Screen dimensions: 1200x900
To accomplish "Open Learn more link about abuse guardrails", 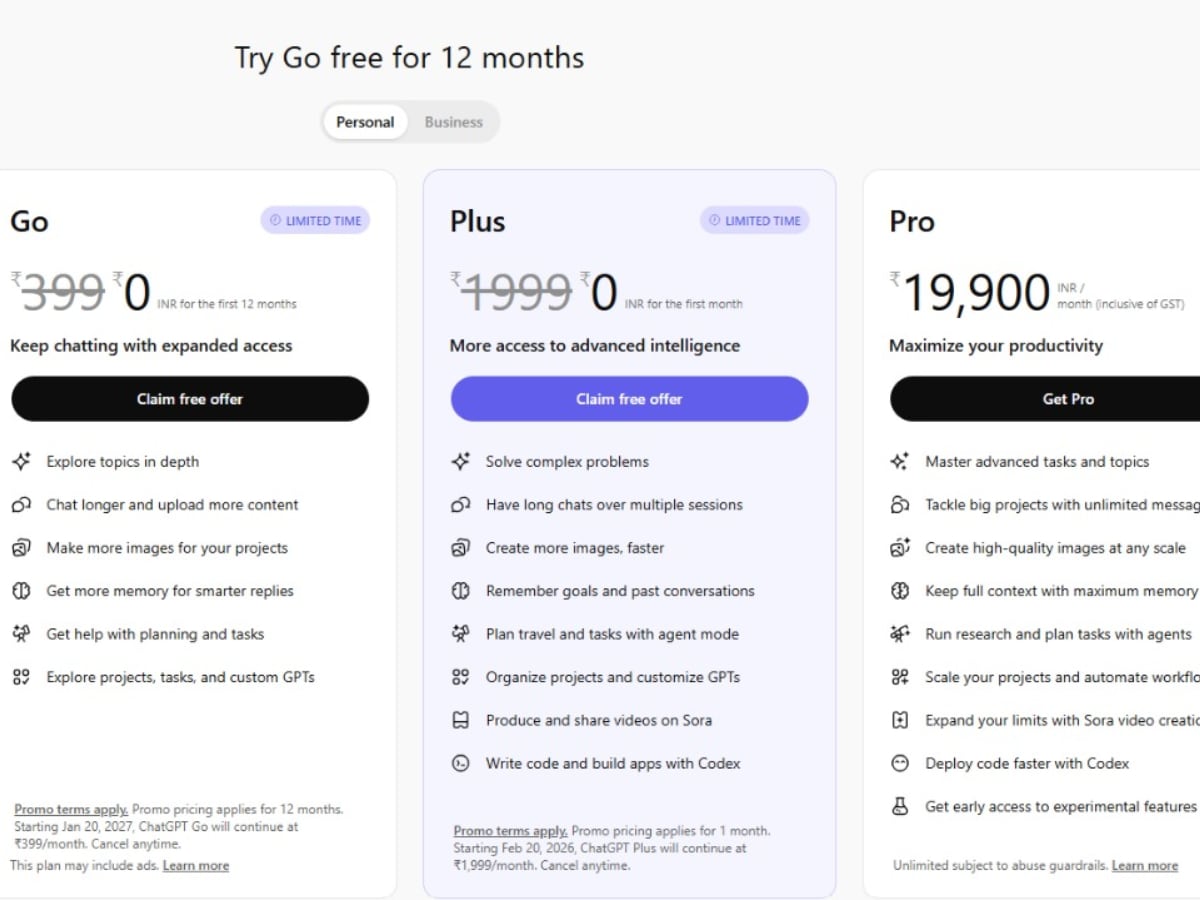I will pos(1144,866).
